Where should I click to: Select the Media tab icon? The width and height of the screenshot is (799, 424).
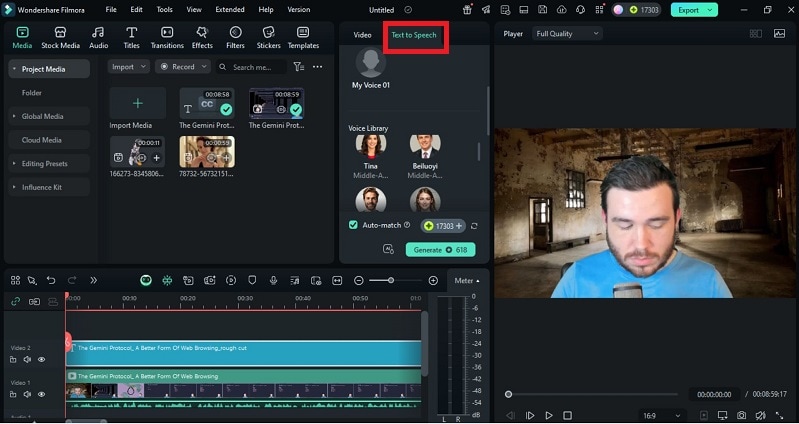(x=22, y=33)
